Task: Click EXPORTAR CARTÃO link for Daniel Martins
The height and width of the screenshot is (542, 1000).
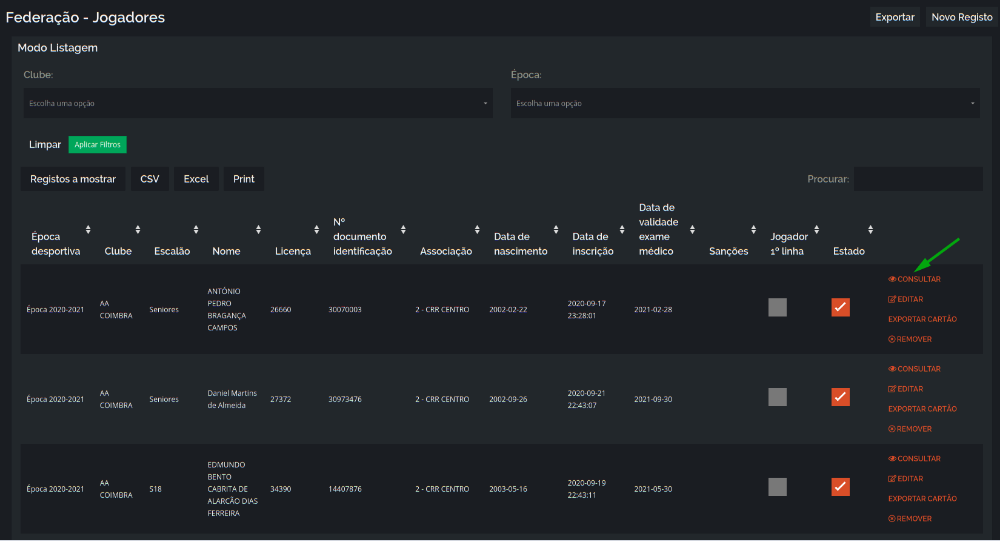Action: point(922,409)
